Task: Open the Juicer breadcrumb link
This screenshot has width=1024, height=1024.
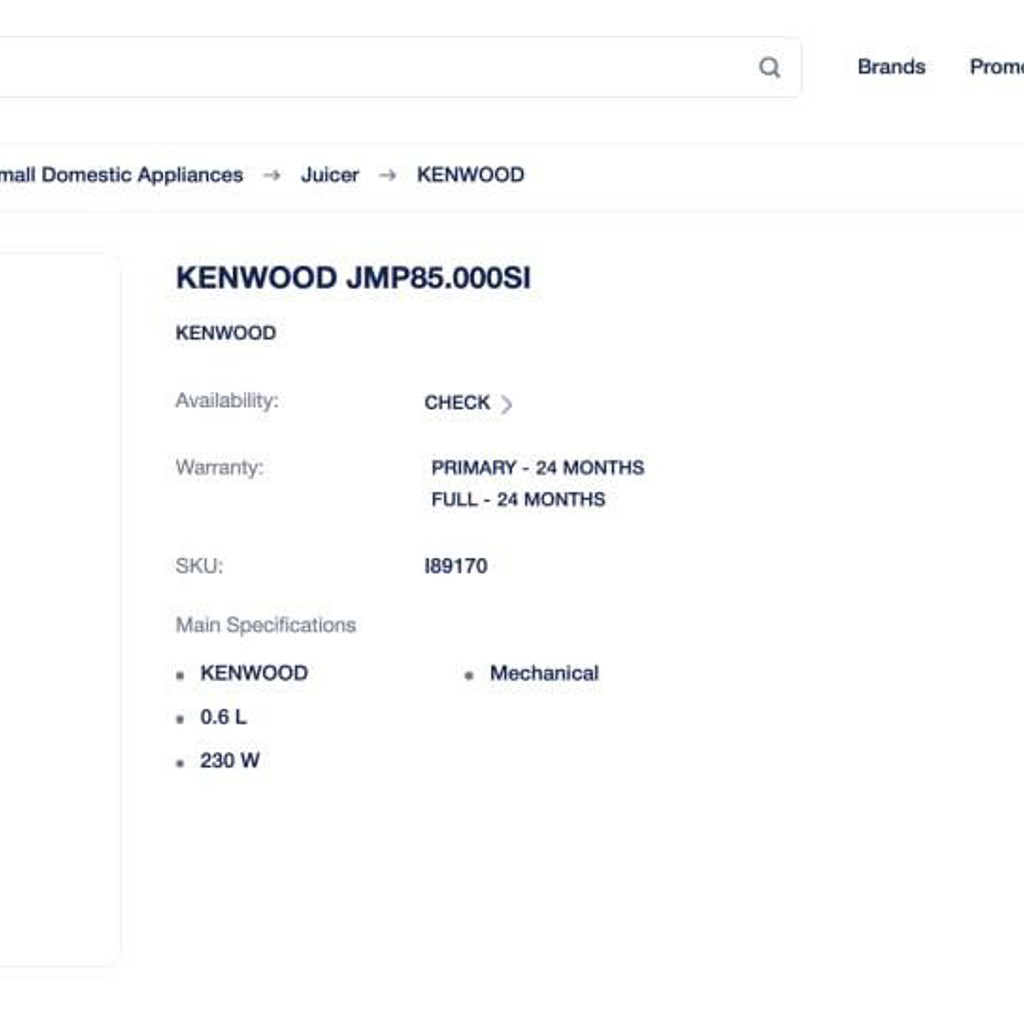Action: 330,175
